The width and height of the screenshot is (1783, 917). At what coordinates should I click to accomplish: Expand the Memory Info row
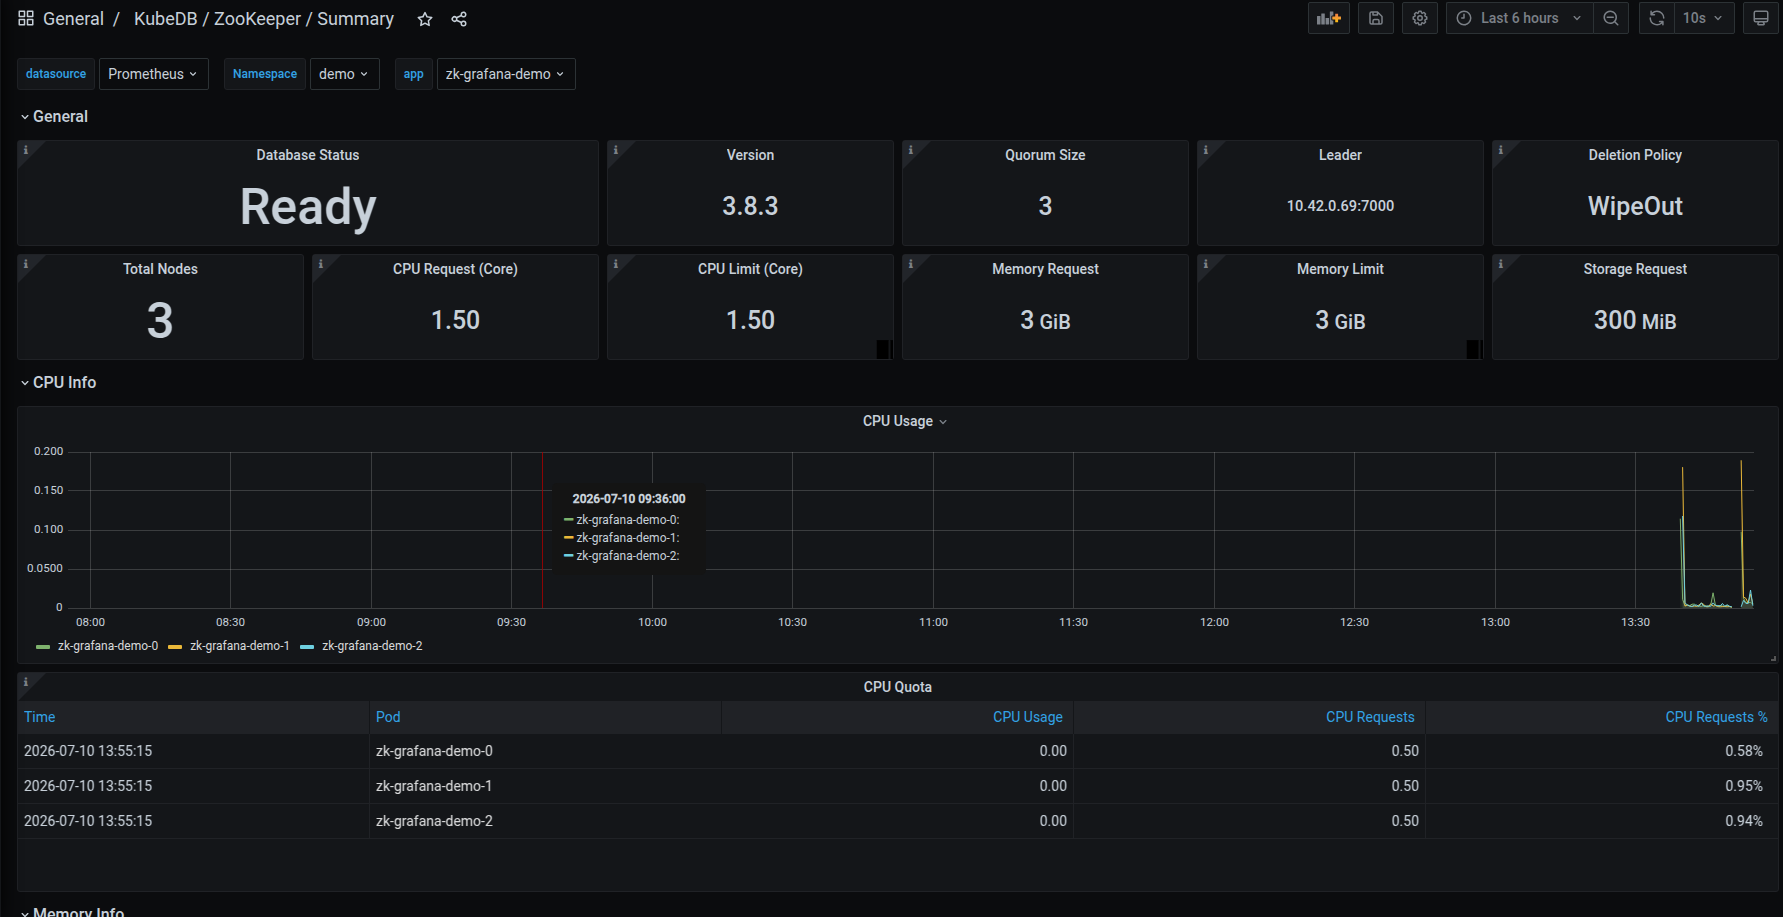click(72, 911)
